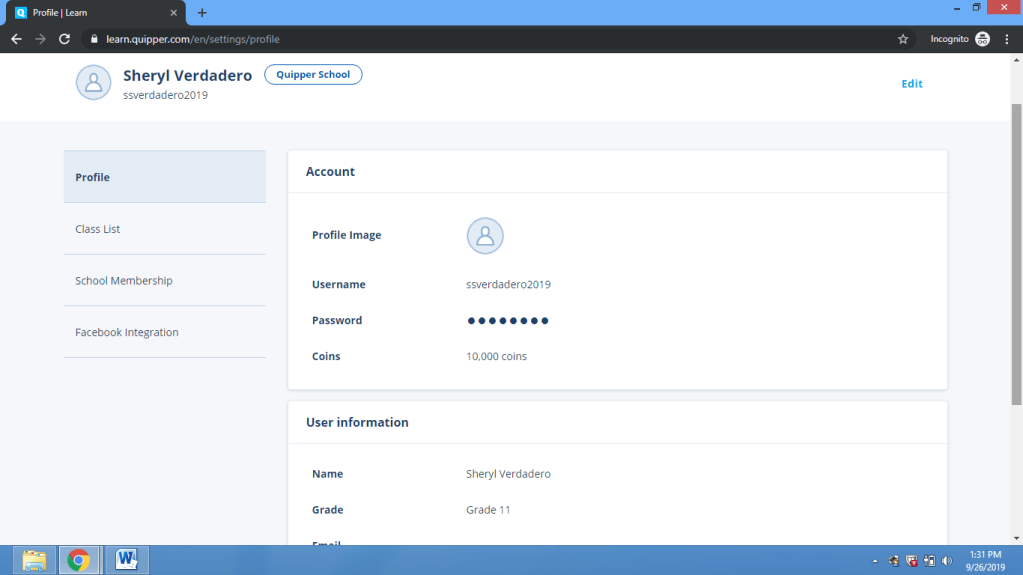Click the volume icon in system tray
1023x575 pixels.
[x=946, y=561]
